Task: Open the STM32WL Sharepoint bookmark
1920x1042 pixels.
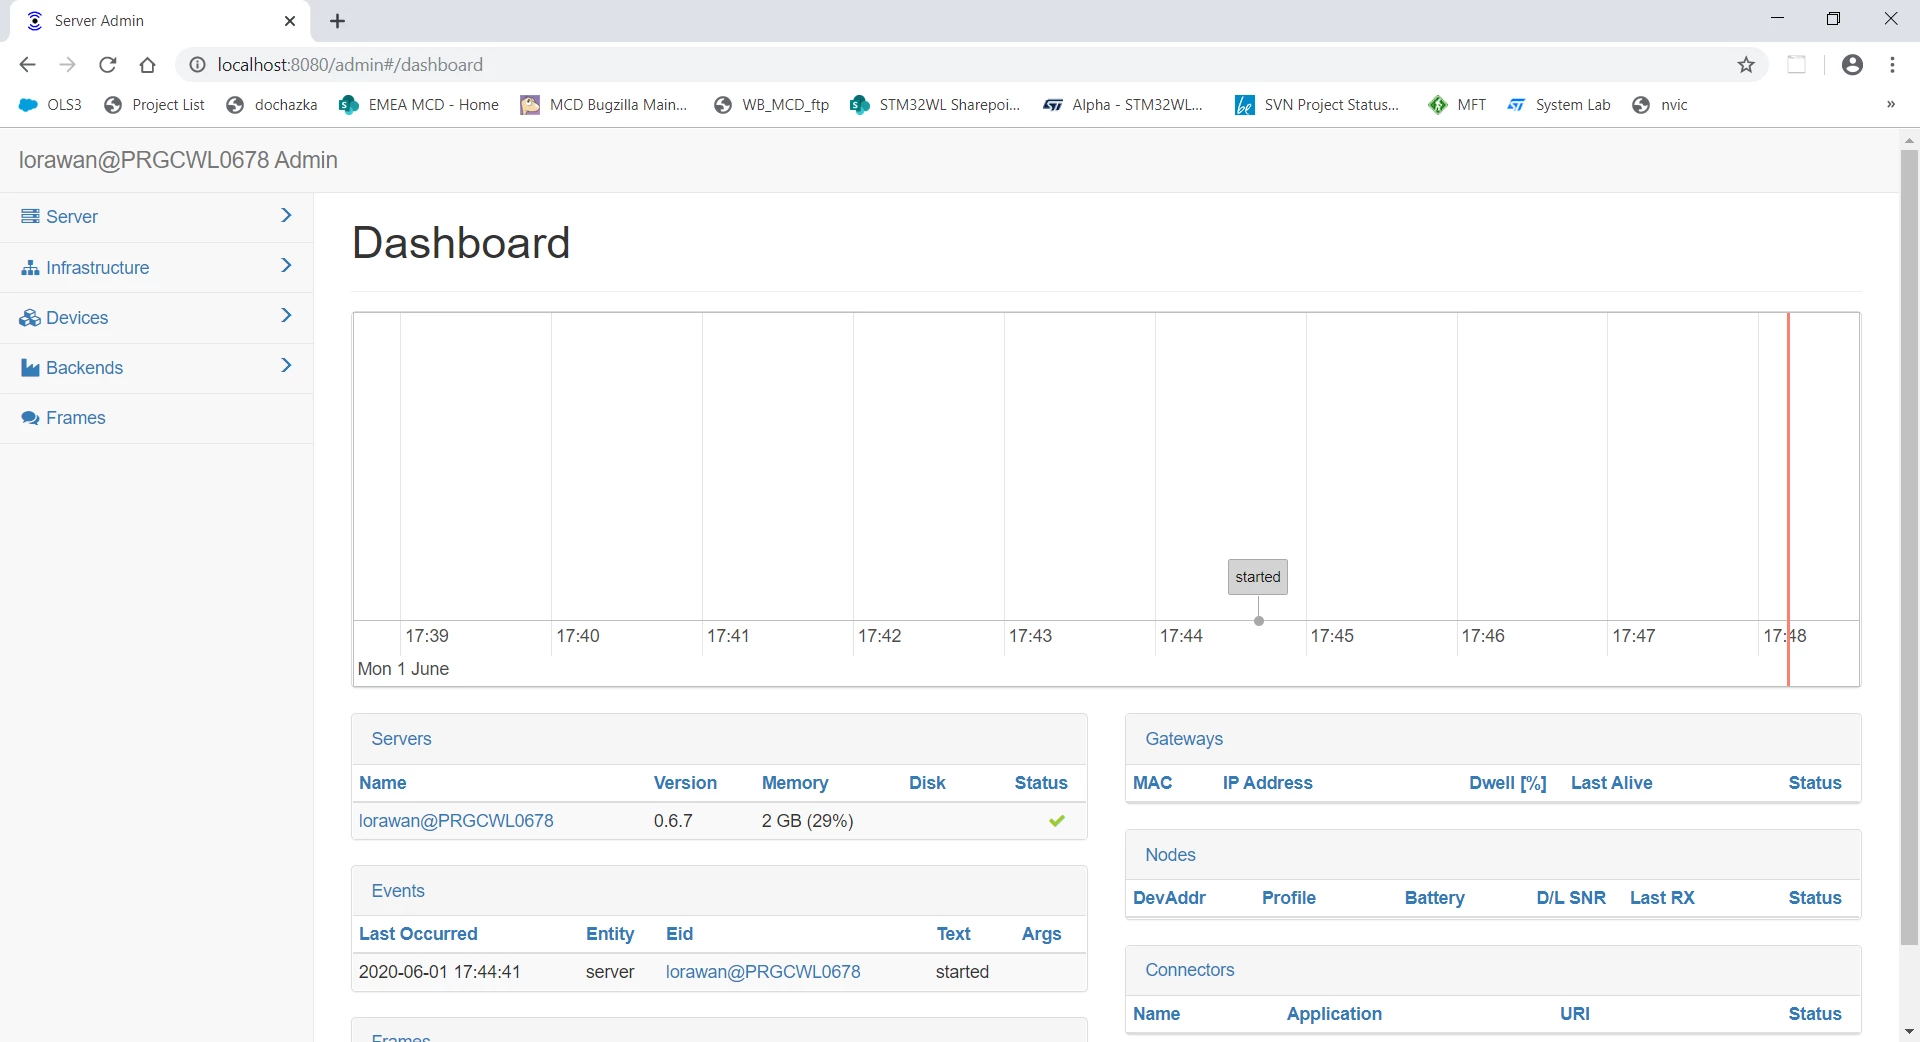Action: [x=935, y=105]
